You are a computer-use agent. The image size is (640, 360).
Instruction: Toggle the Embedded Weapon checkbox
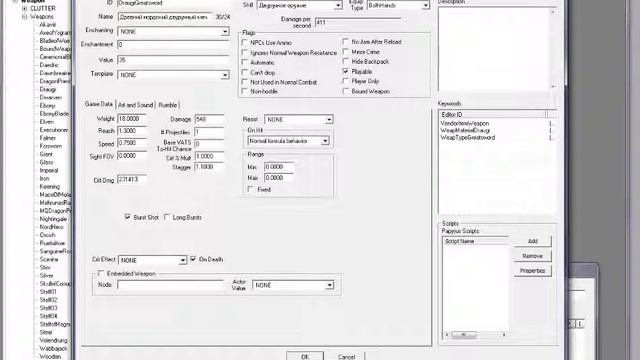[101, 273]
